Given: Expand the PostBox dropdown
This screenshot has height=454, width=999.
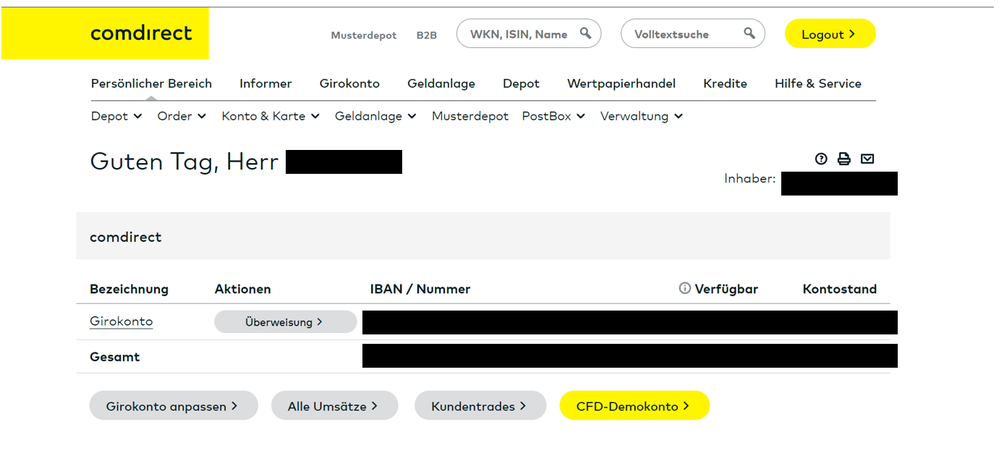Looking at the screenshot, I should pyautogui.click(x=553, y=116).
